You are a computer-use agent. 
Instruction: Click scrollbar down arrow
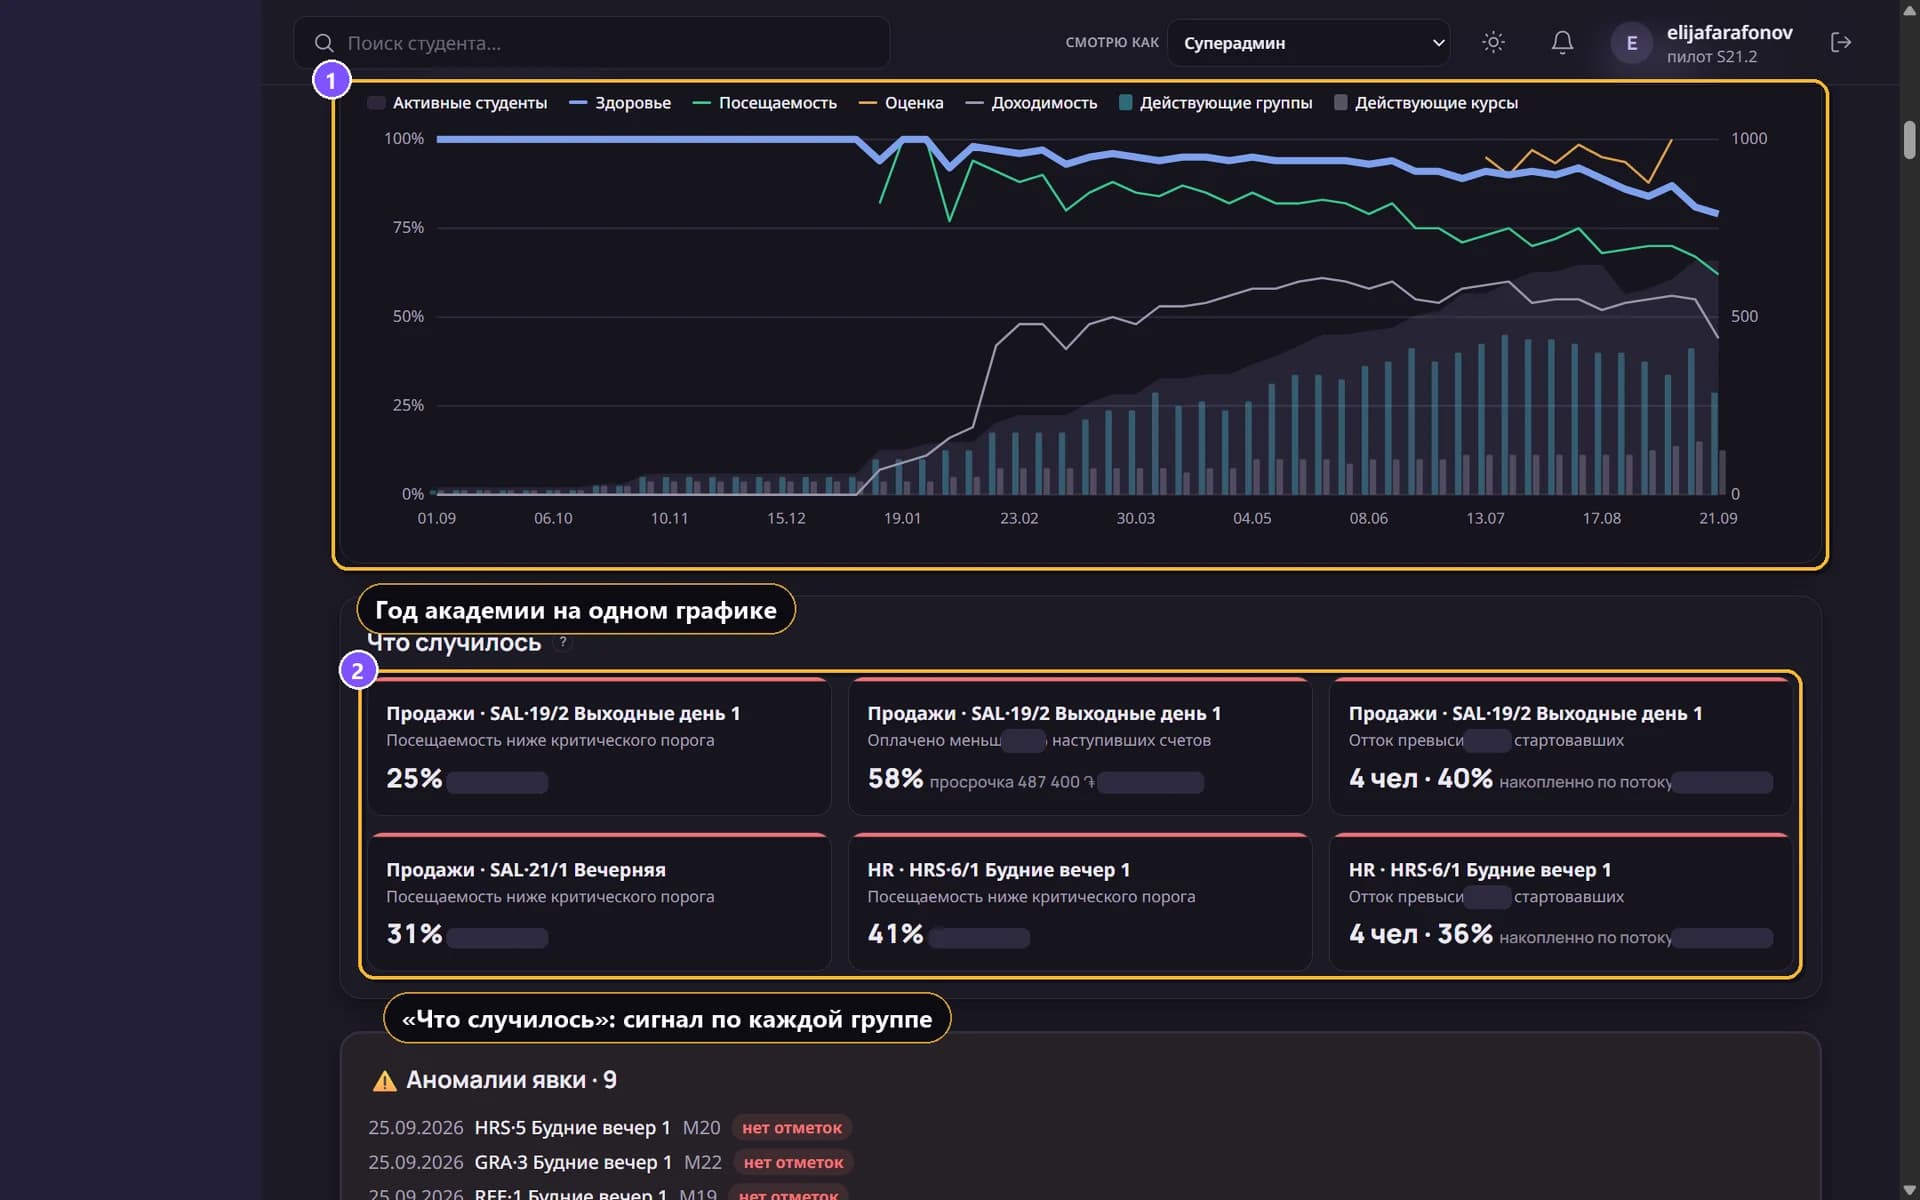pos(1909,1190)
